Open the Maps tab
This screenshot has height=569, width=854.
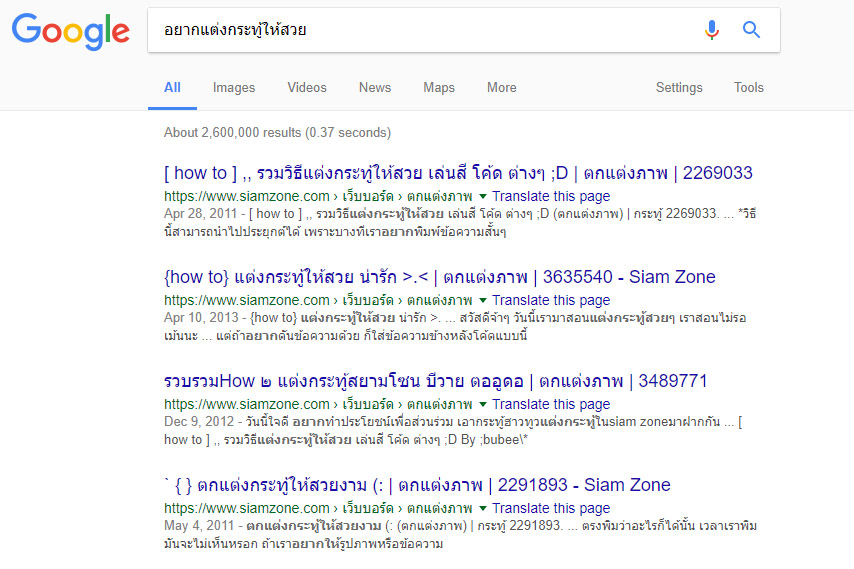coord(439,88)
